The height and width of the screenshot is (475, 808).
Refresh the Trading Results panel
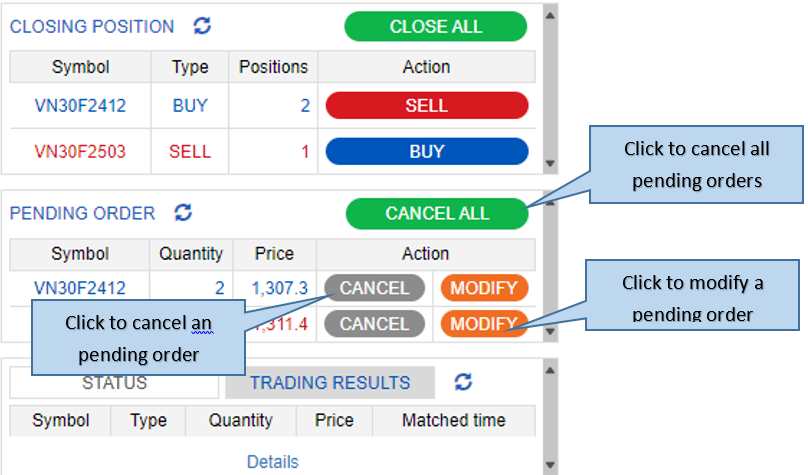click(463, 382)
